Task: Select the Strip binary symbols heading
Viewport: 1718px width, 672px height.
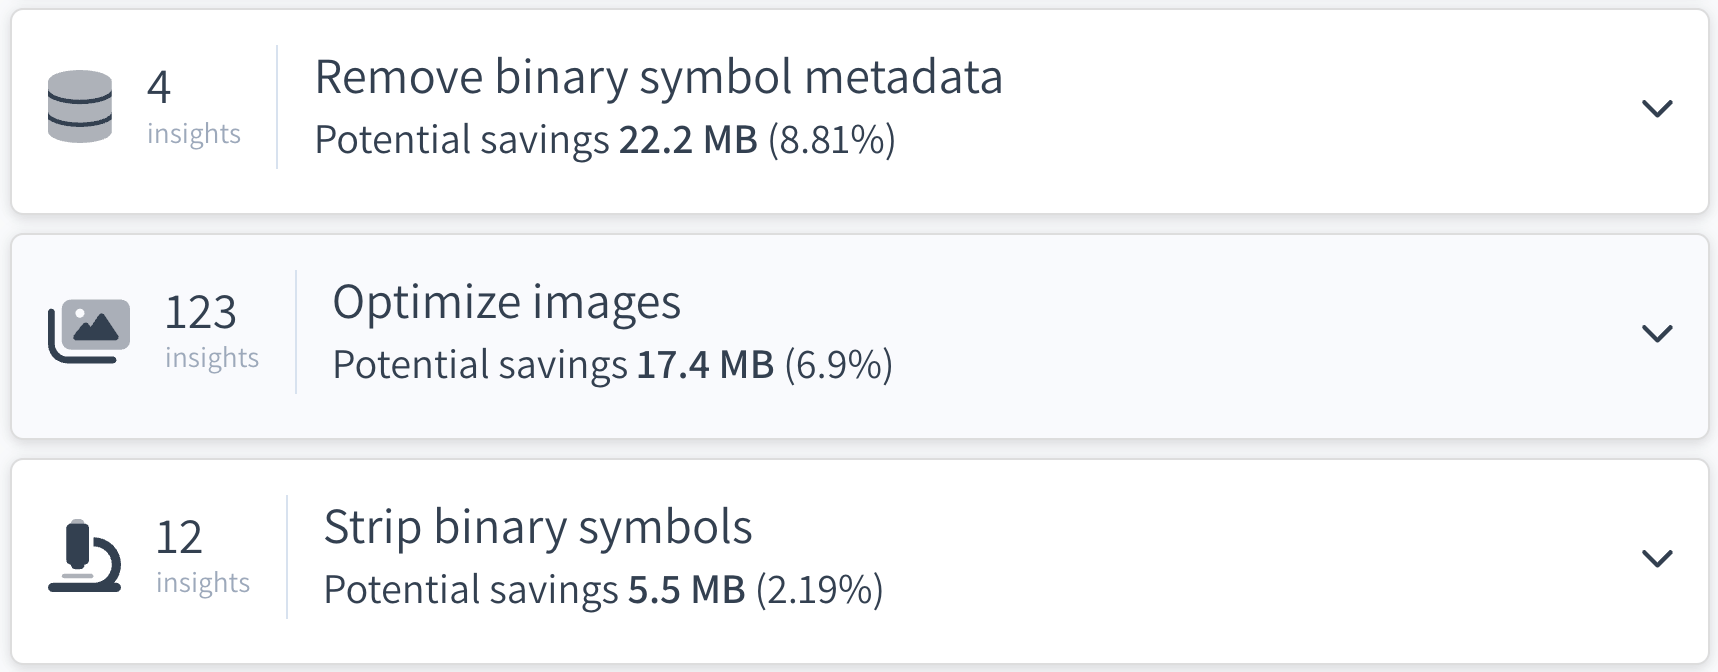Action: coord(537,527)
